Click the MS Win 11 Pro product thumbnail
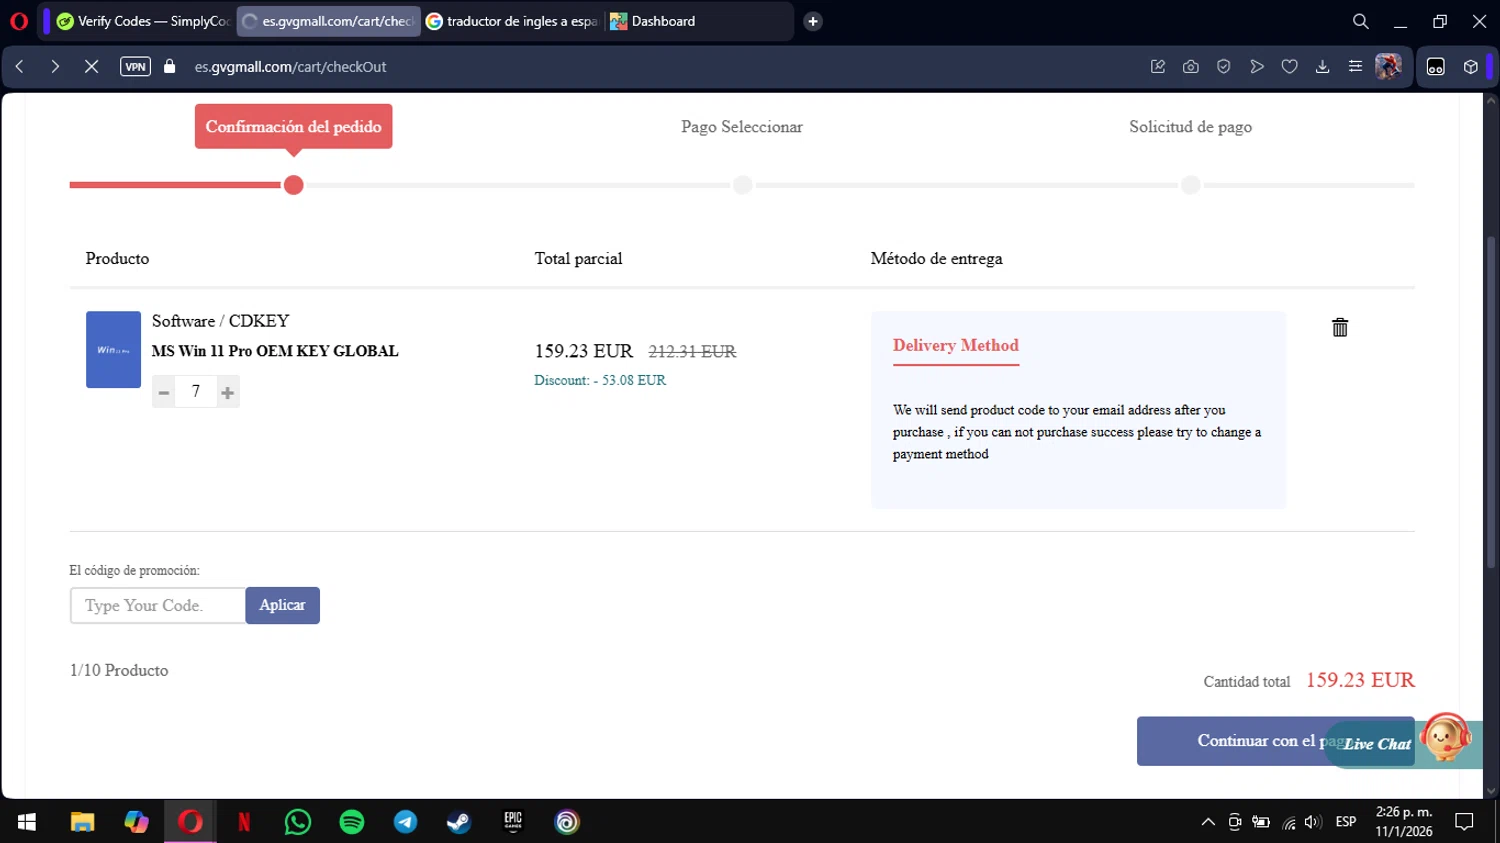This screenshot has width=1500, height=843. (113, 349)
